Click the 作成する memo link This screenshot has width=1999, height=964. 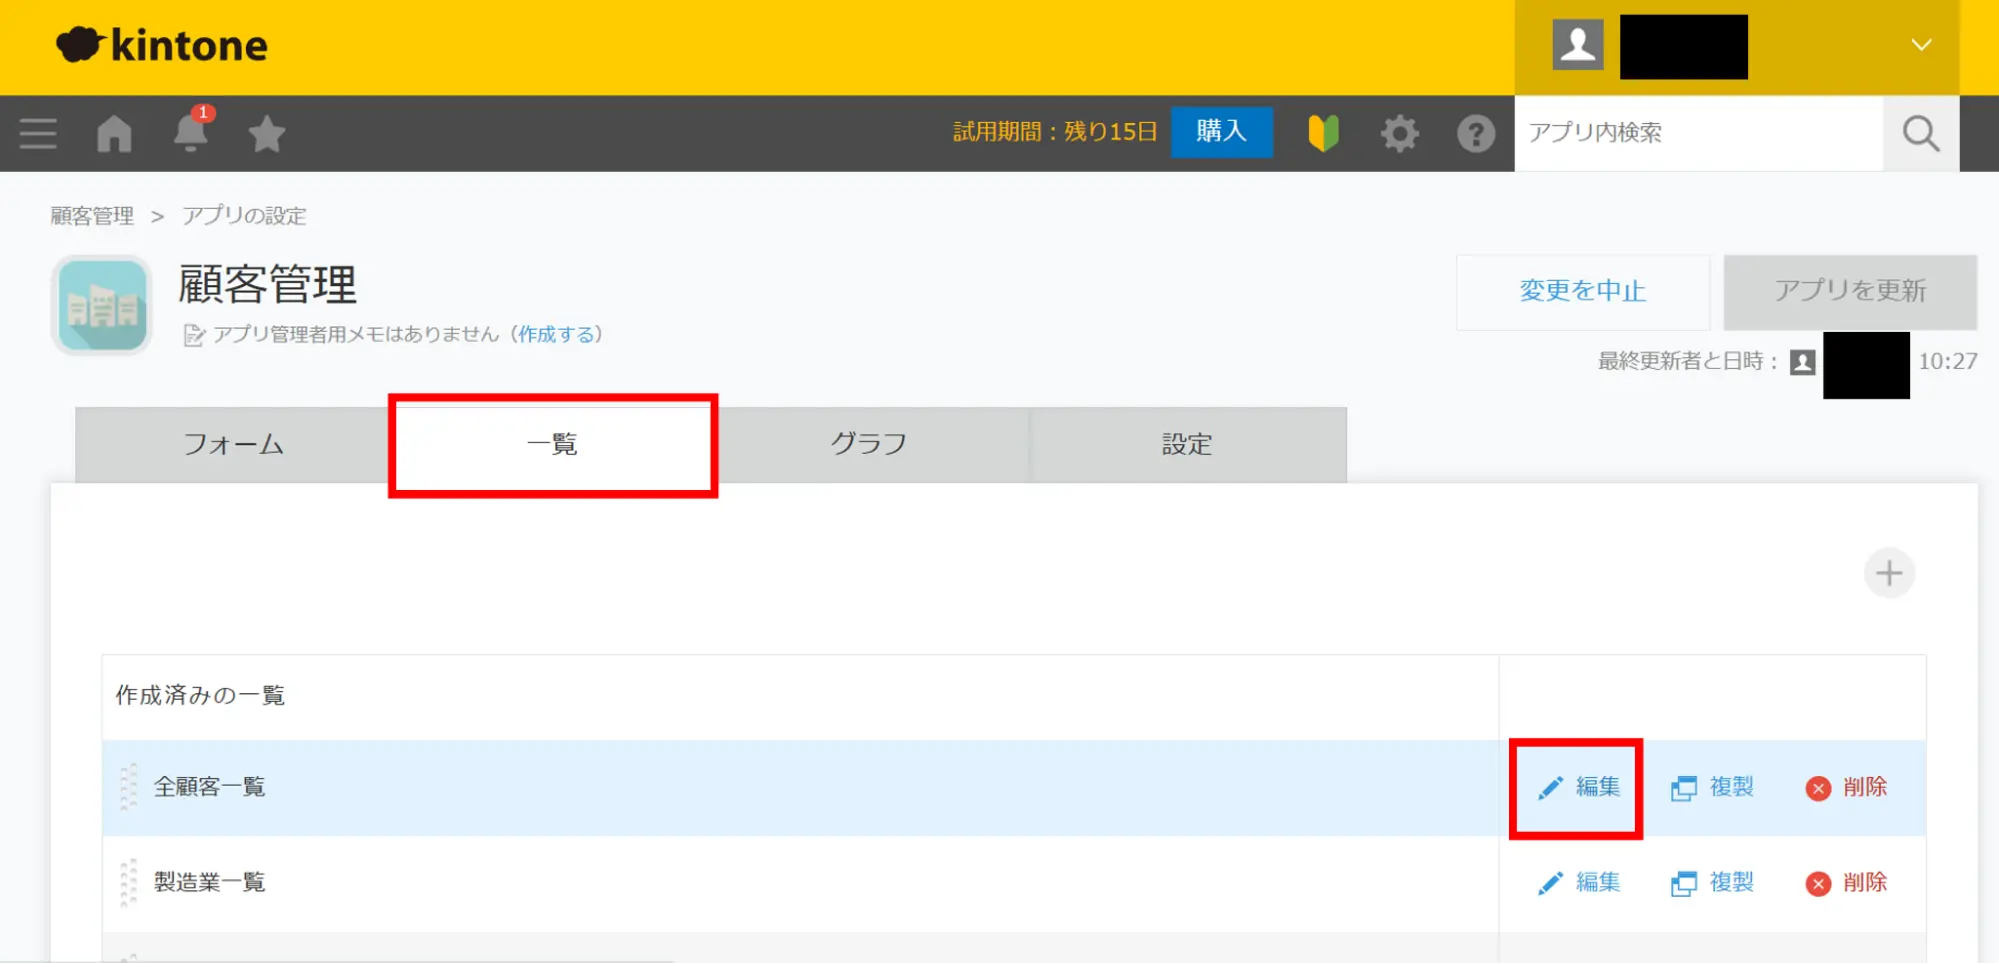(x=556, y=334)
